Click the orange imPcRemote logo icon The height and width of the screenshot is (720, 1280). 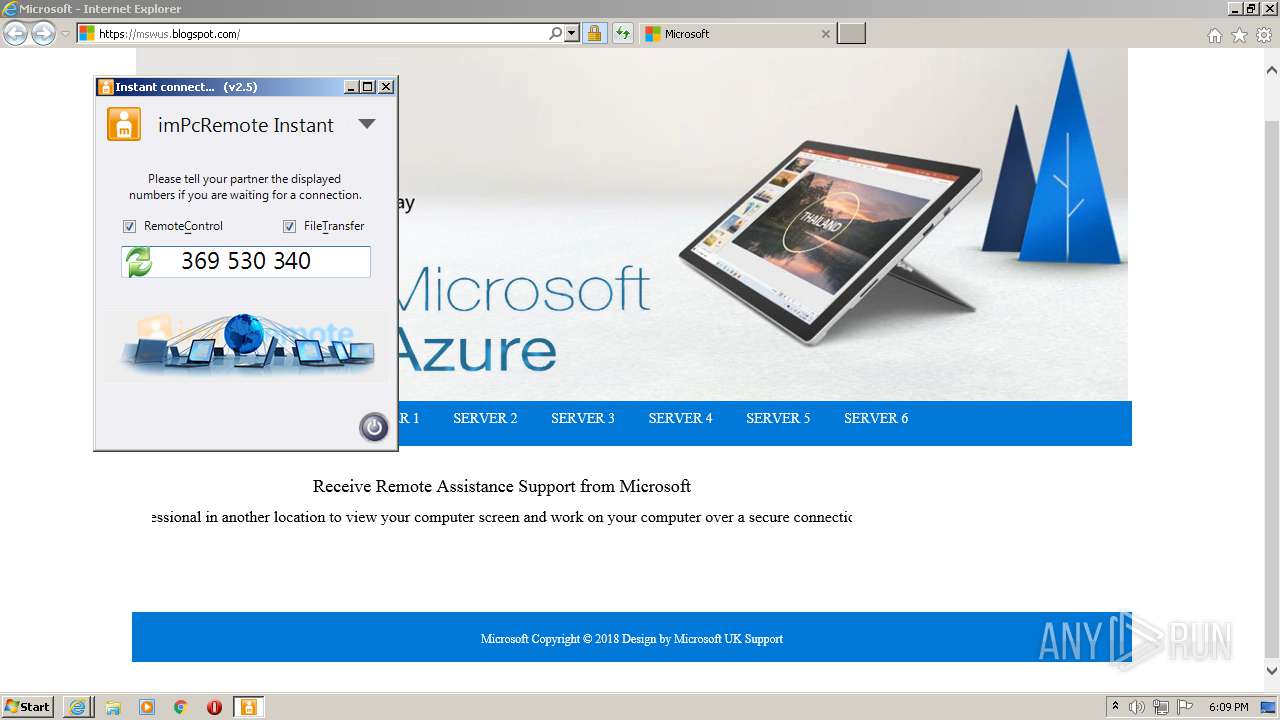124,125
